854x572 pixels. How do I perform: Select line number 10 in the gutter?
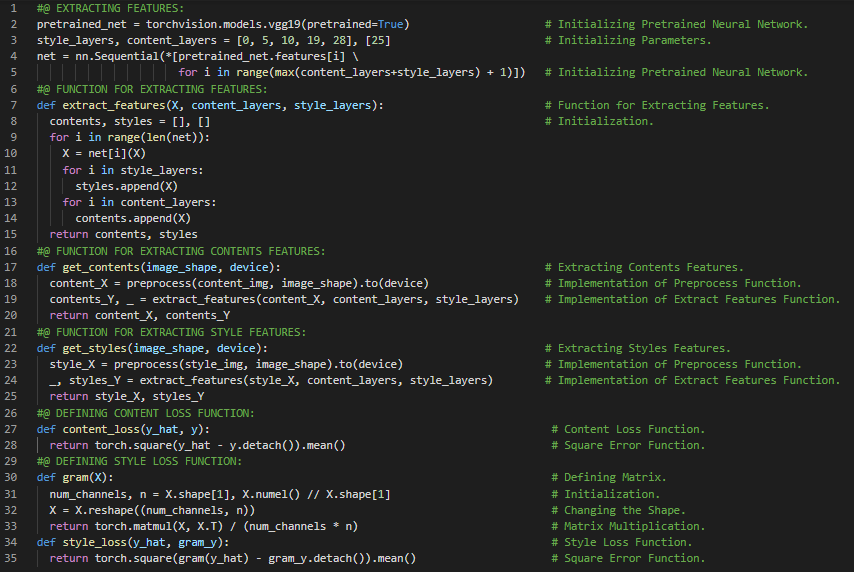[x=11, y=153]
